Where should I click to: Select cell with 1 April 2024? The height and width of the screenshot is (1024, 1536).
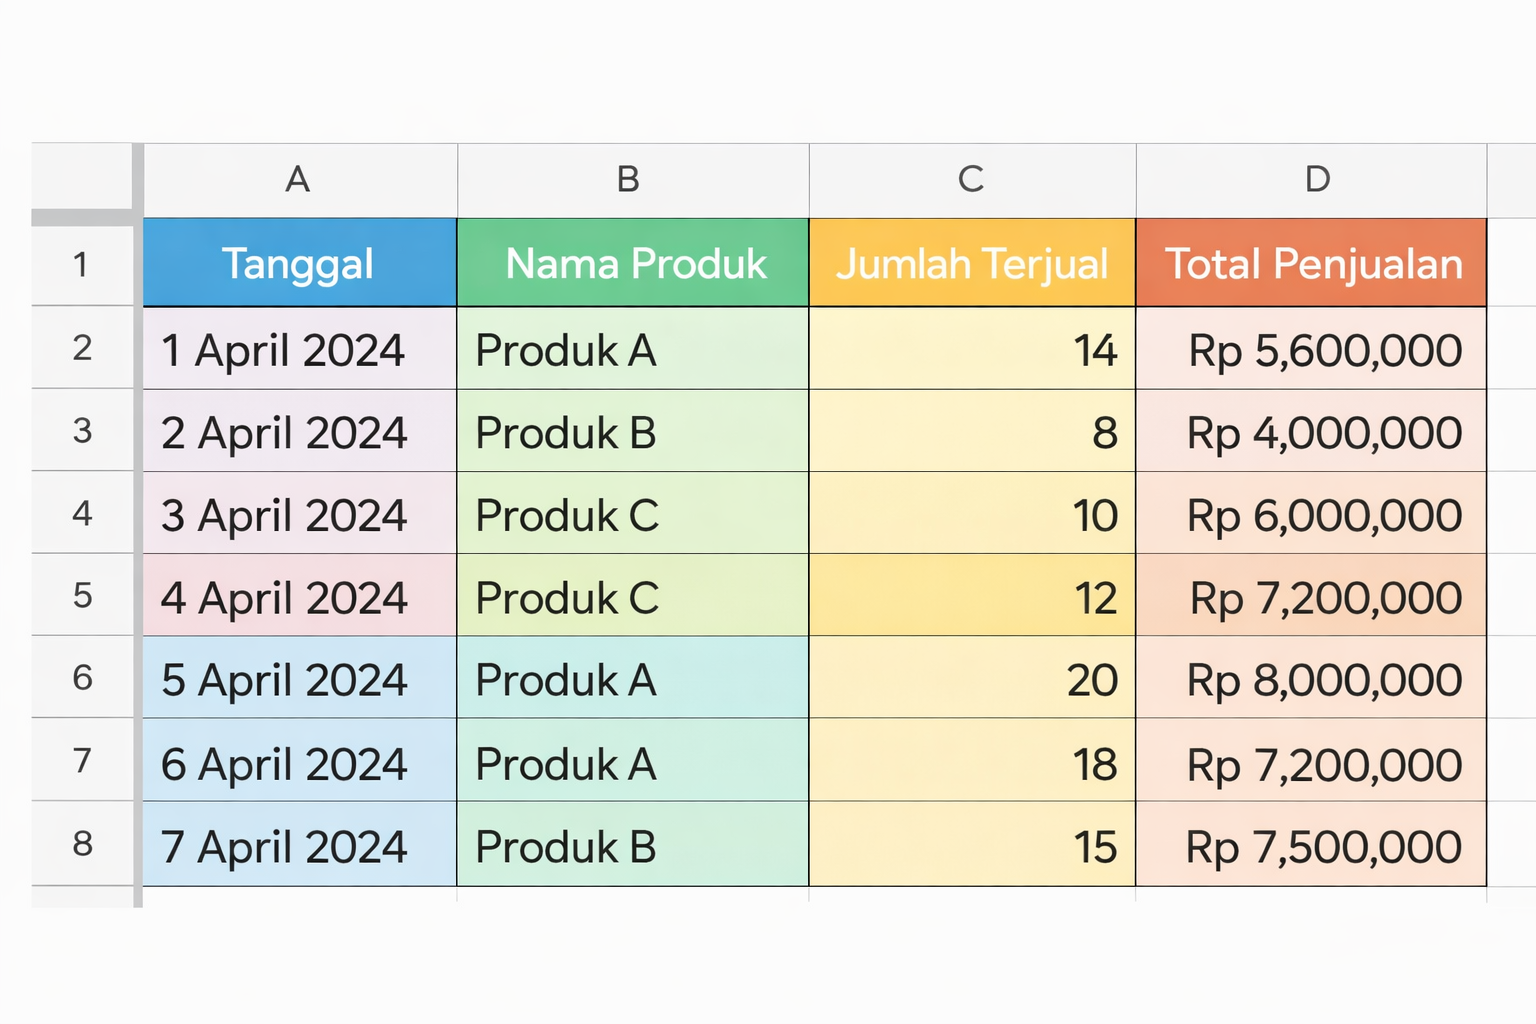pos(299,350)
